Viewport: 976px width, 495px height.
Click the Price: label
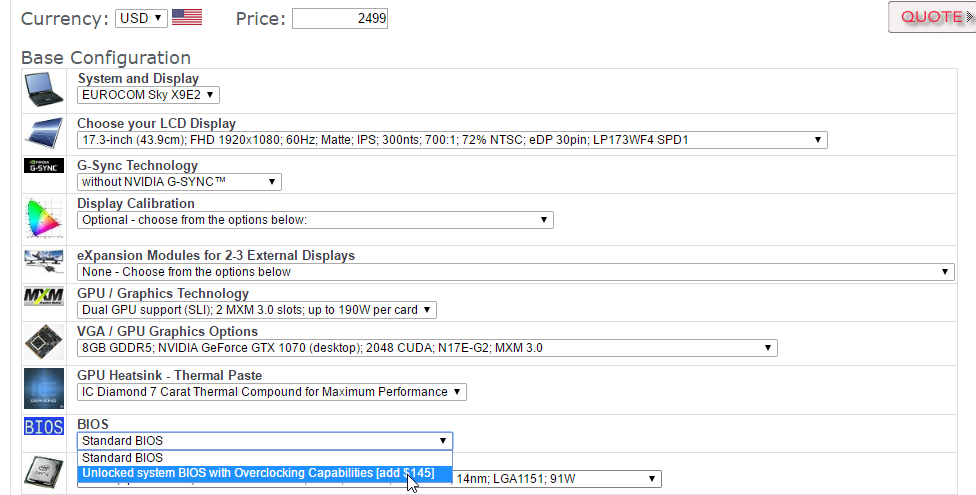(x=260, y=19)
